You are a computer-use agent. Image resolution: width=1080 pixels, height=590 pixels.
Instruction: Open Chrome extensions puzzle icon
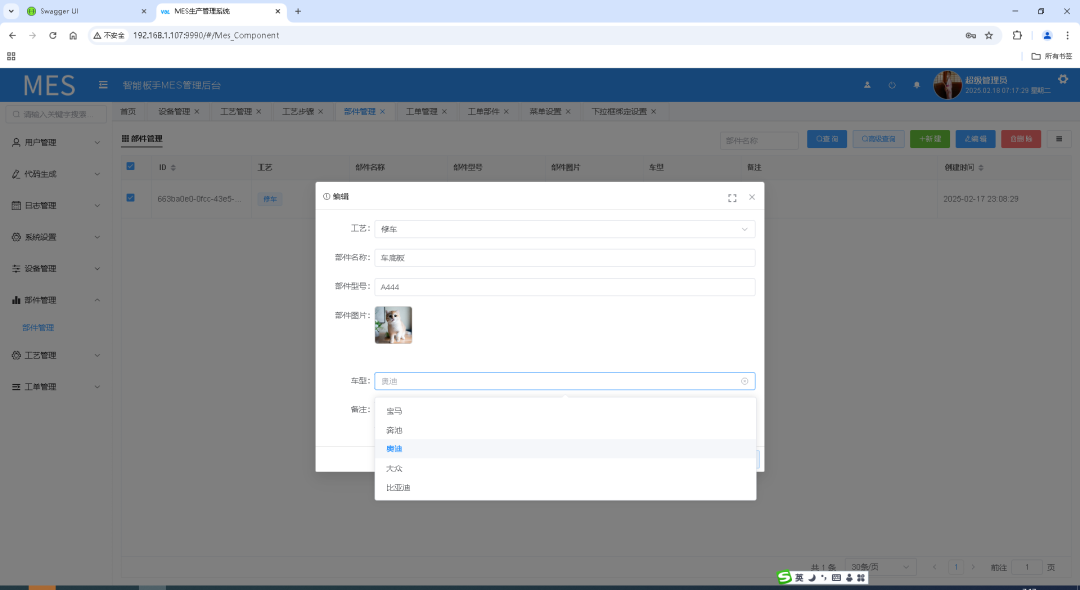[x=1017, y=35]
